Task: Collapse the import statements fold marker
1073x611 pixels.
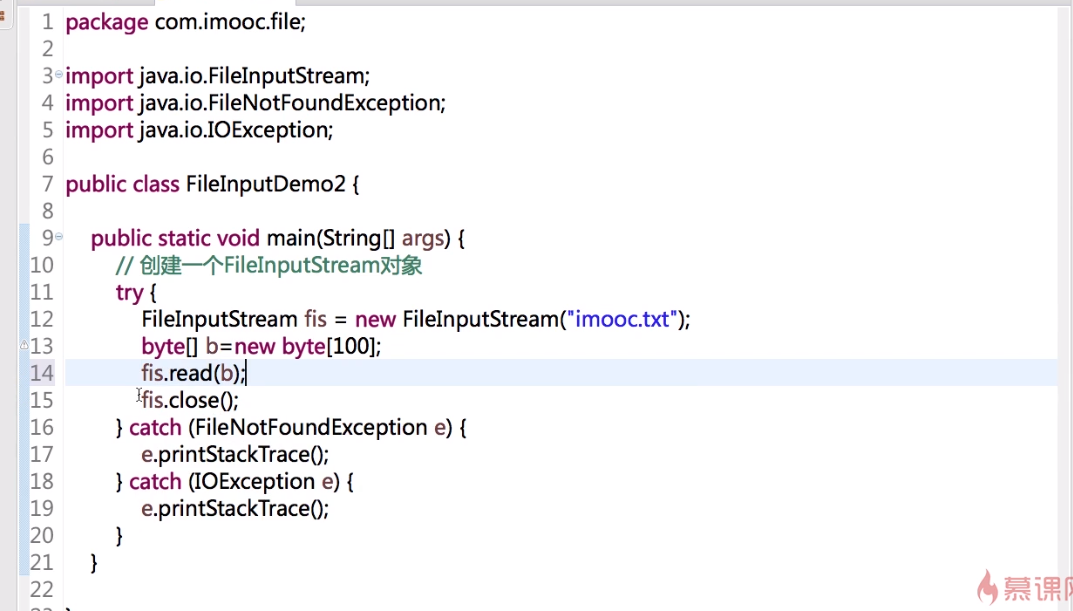Action: click(x=58, y=75)
